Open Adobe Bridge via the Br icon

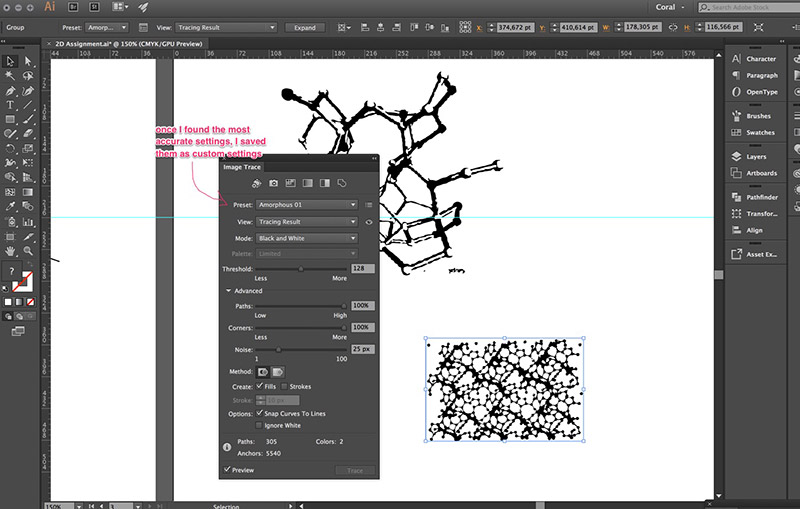[x=73, y=7]
